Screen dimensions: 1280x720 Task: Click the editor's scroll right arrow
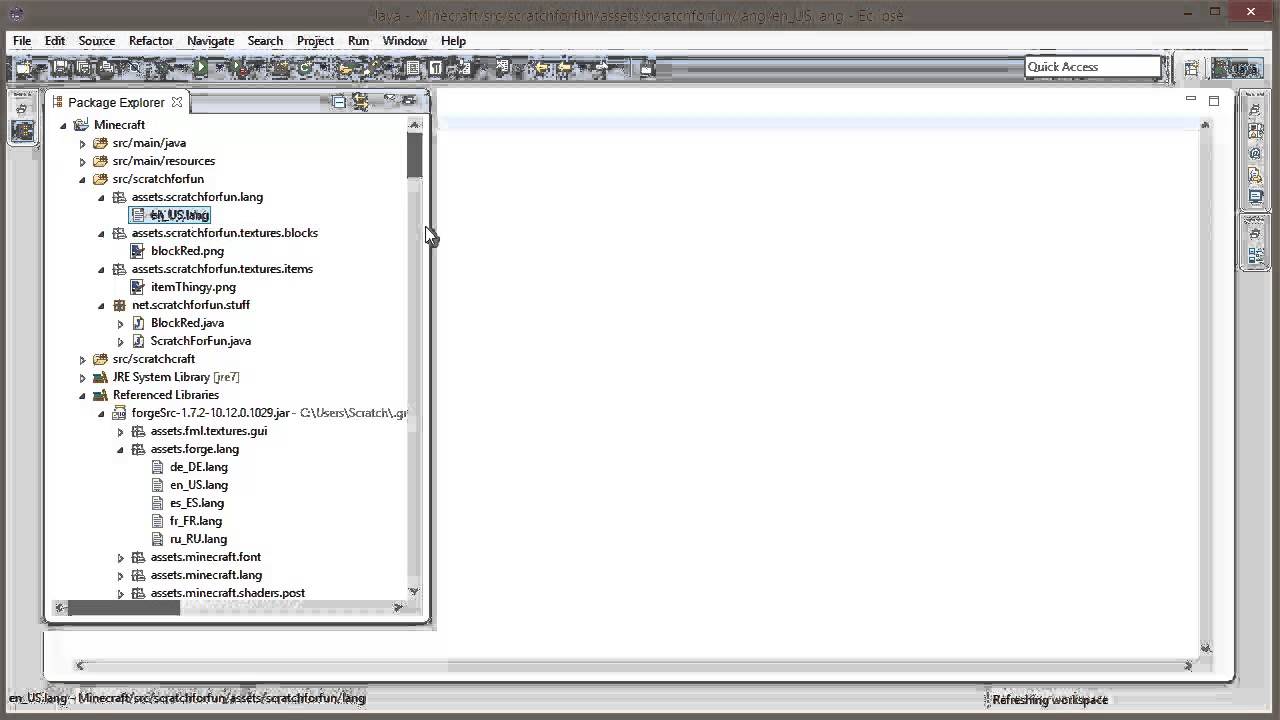1188,665
